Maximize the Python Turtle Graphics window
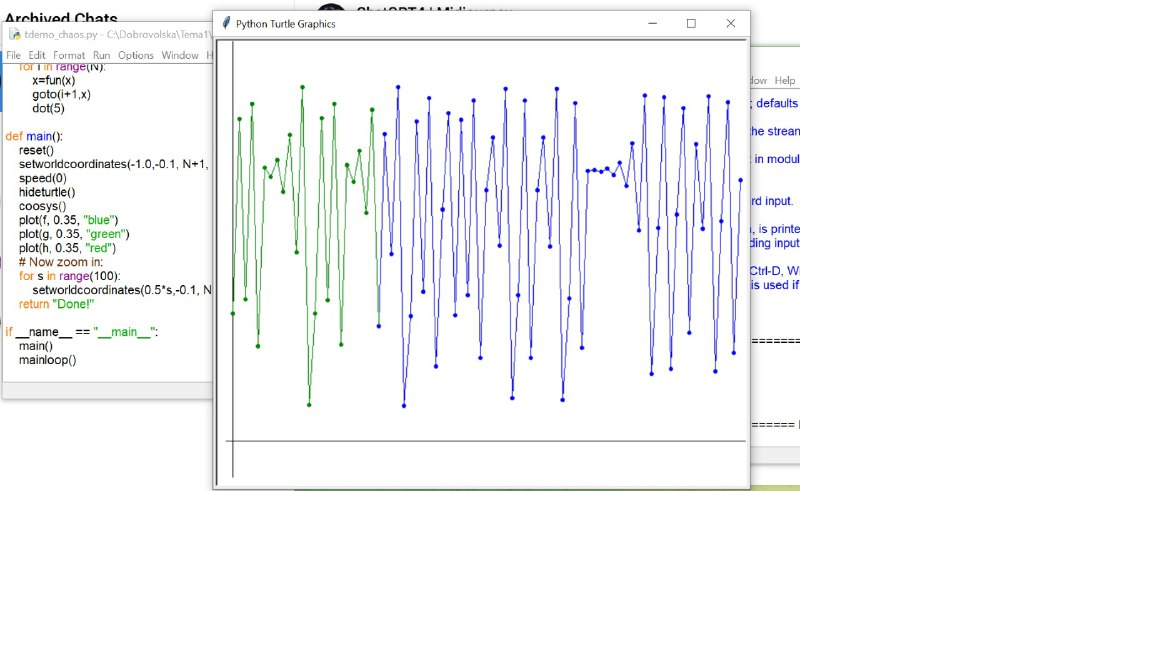Screen dimensions: 1152x648 [691, 23]
